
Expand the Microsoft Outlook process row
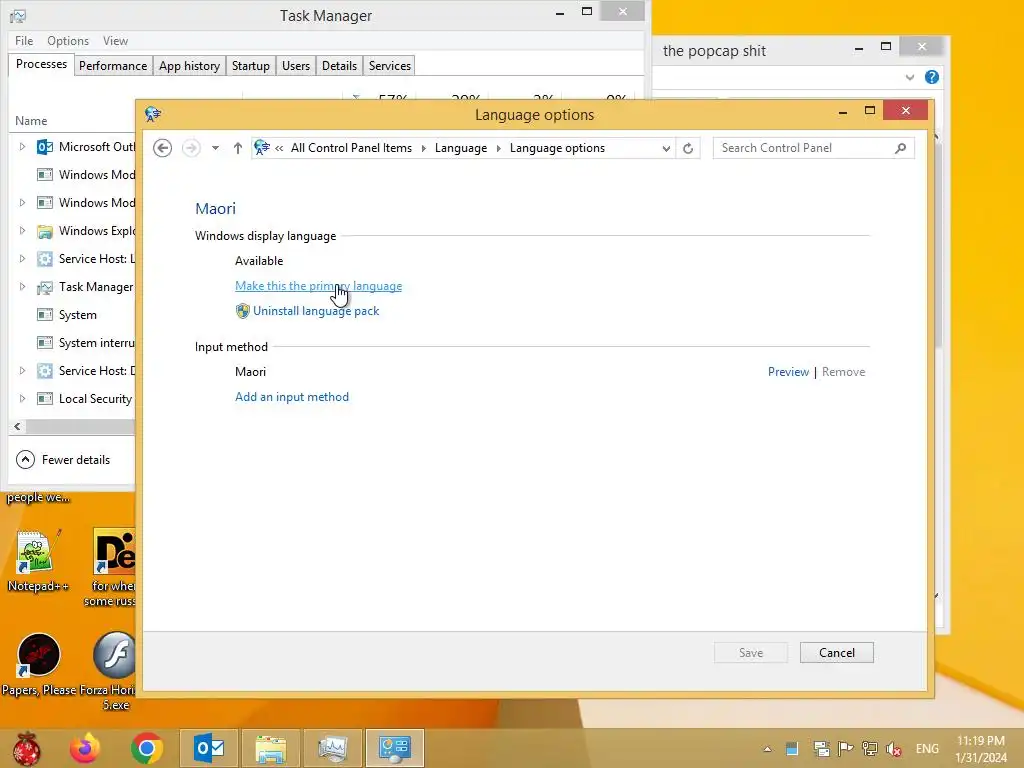[x=22, y=147]
